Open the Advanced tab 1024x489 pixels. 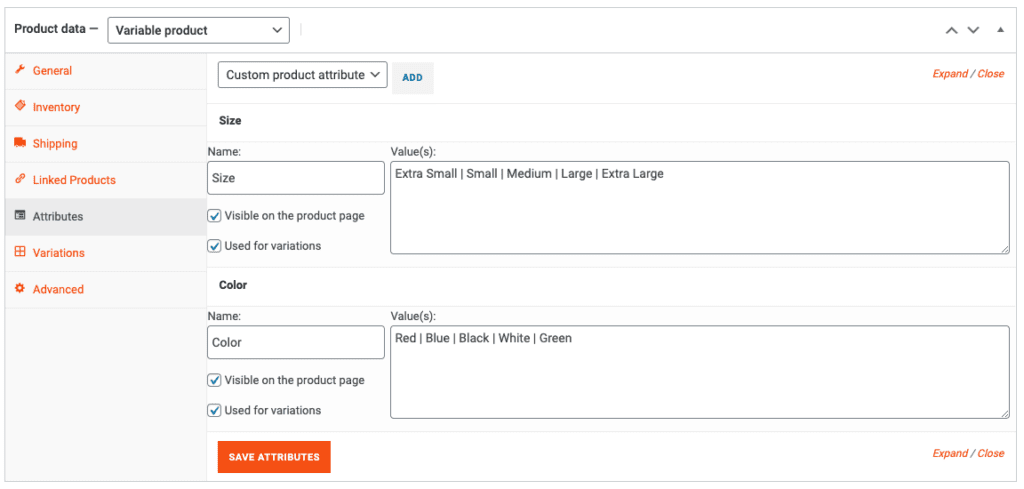click(106, 290)
